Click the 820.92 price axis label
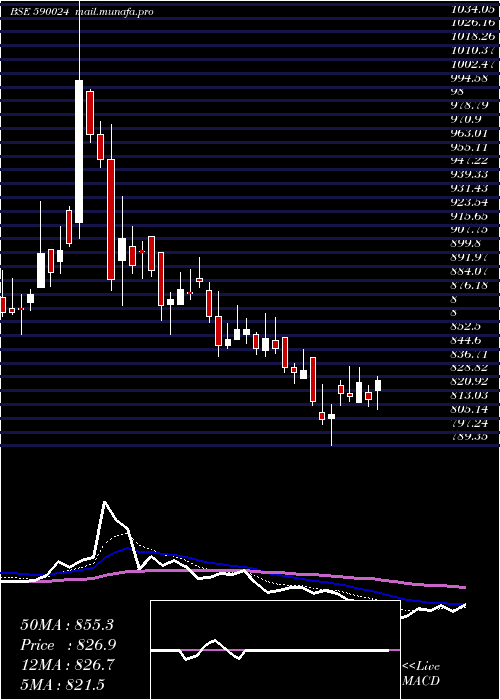Image resolution: width=500 pixels, height=700 pixels. [469, 381]
